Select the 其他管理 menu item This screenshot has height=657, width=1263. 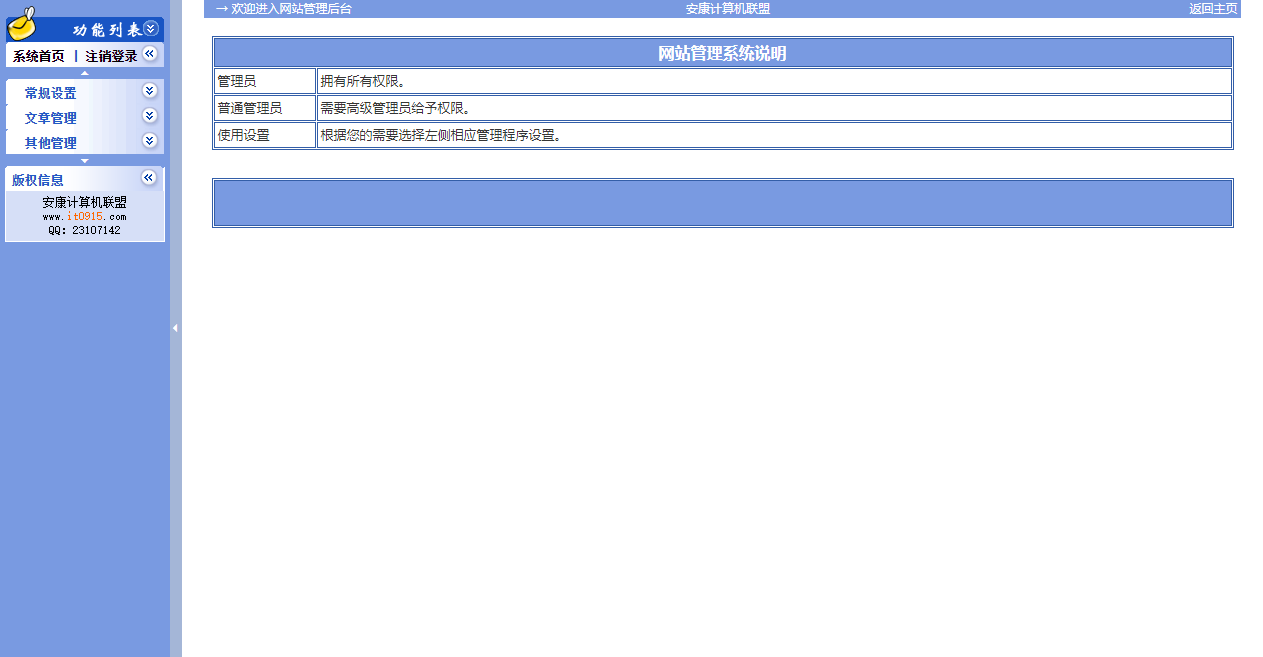(50, 143)
